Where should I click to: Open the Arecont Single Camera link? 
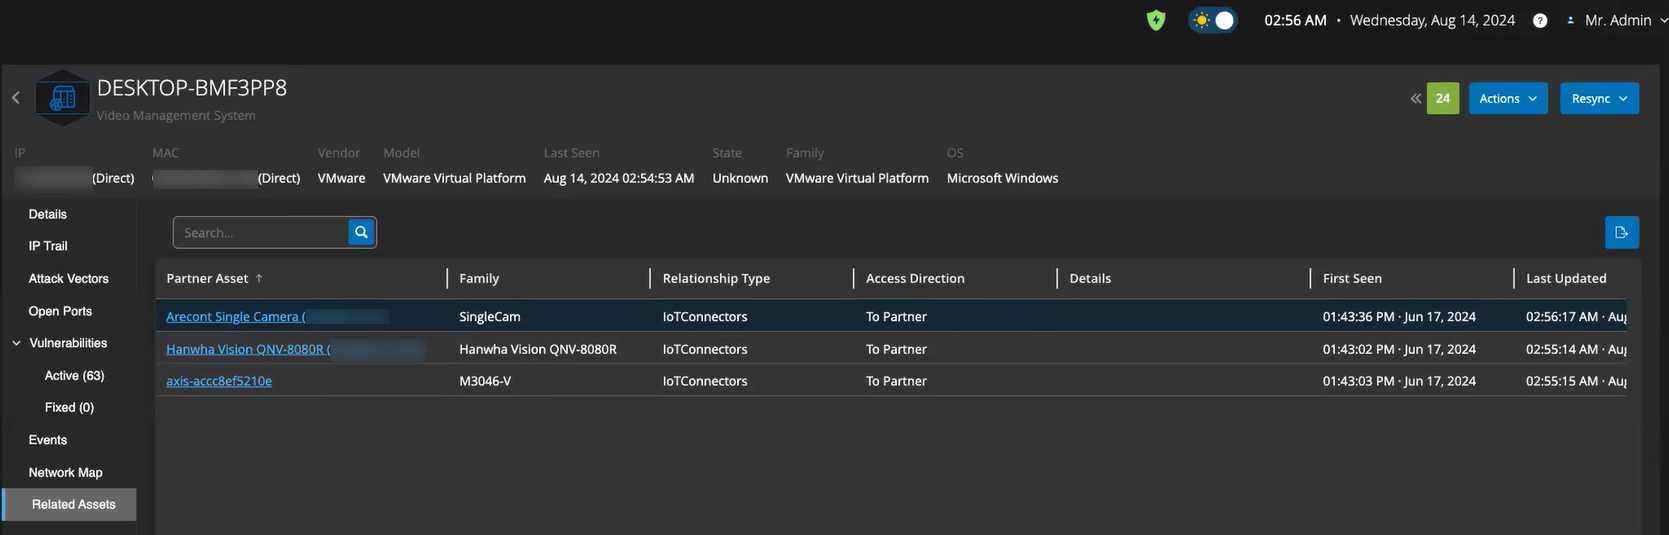(x=235, y=316)
